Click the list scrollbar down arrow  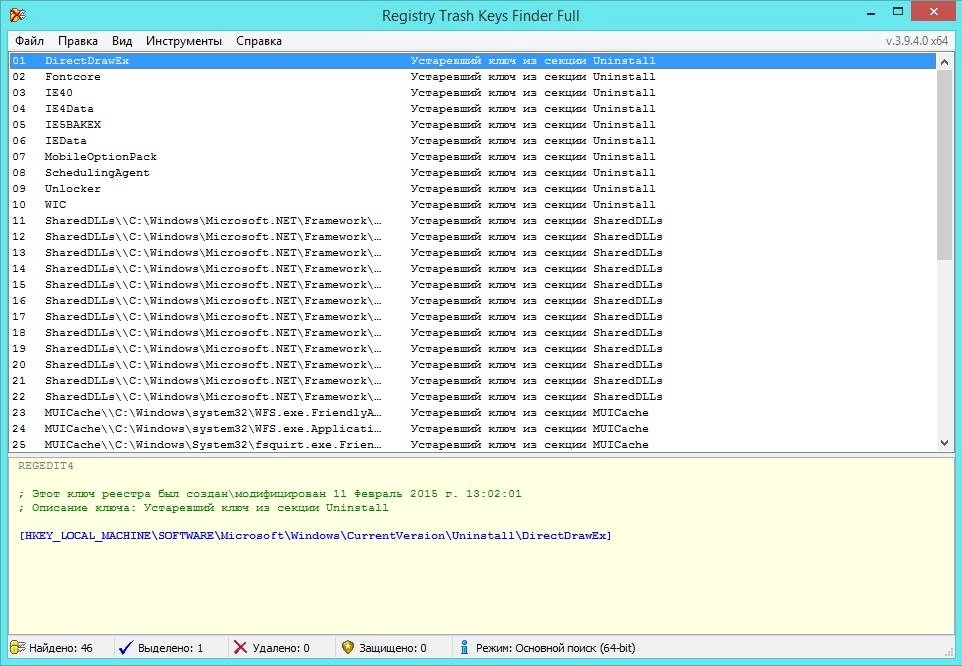point(944,443)
